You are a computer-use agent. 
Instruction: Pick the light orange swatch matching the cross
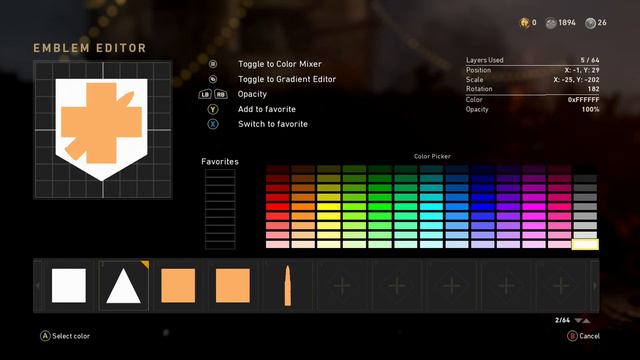(x=303, y=226)
